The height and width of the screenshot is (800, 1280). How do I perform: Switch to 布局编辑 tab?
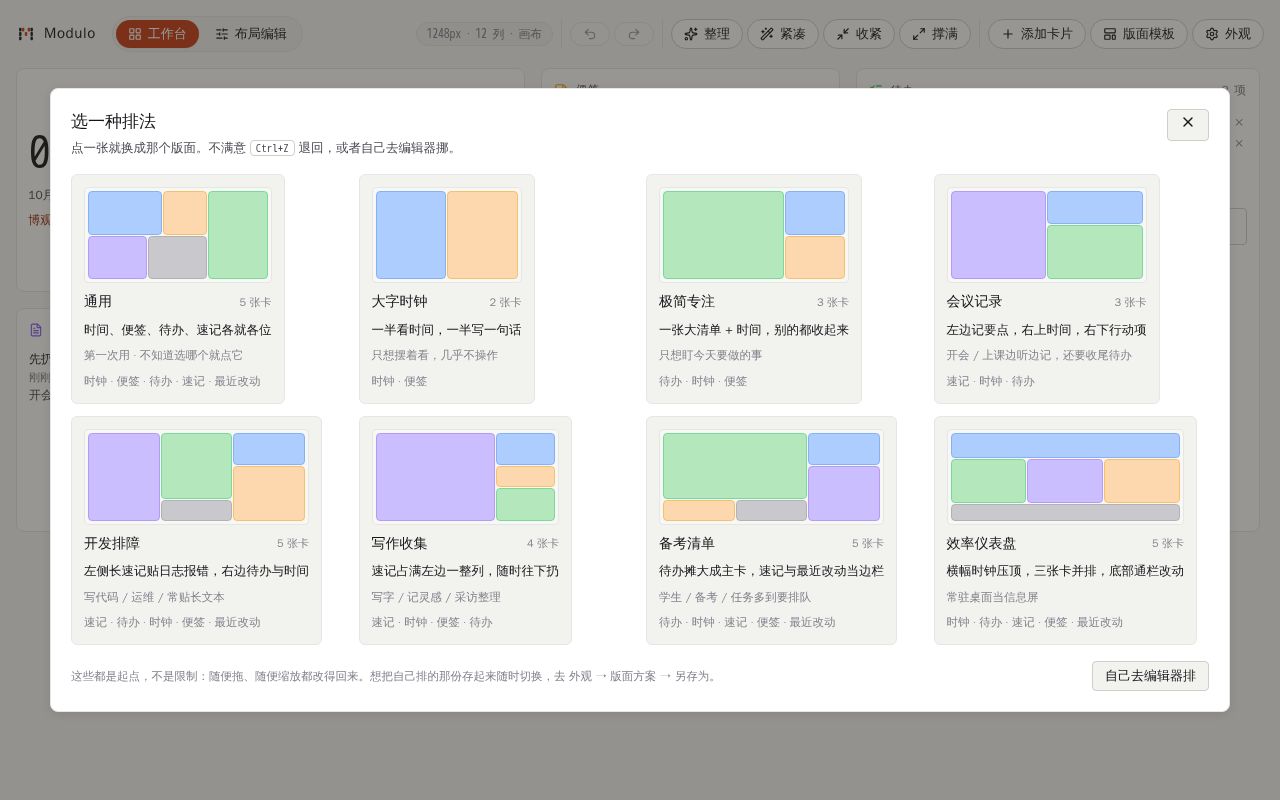coord(251,34)
